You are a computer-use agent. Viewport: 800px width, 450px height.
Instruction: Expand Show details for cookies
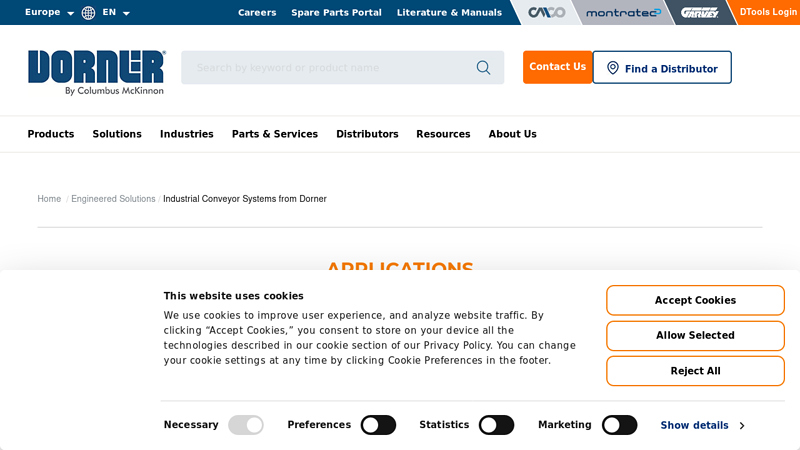pos(702,425)
